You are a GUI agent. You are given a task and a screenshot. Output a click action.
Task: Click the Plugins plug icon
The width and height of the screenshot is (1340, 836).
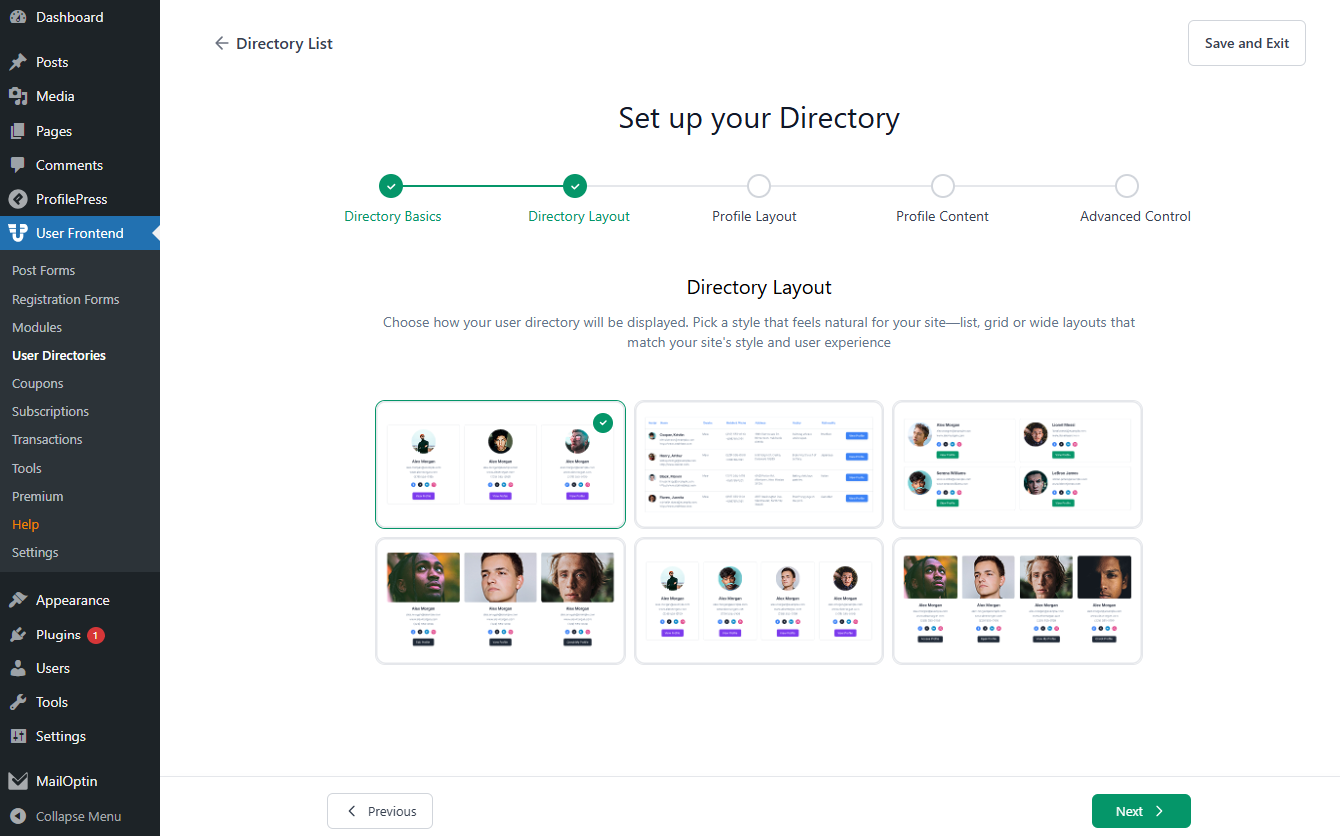click(18, 634)
